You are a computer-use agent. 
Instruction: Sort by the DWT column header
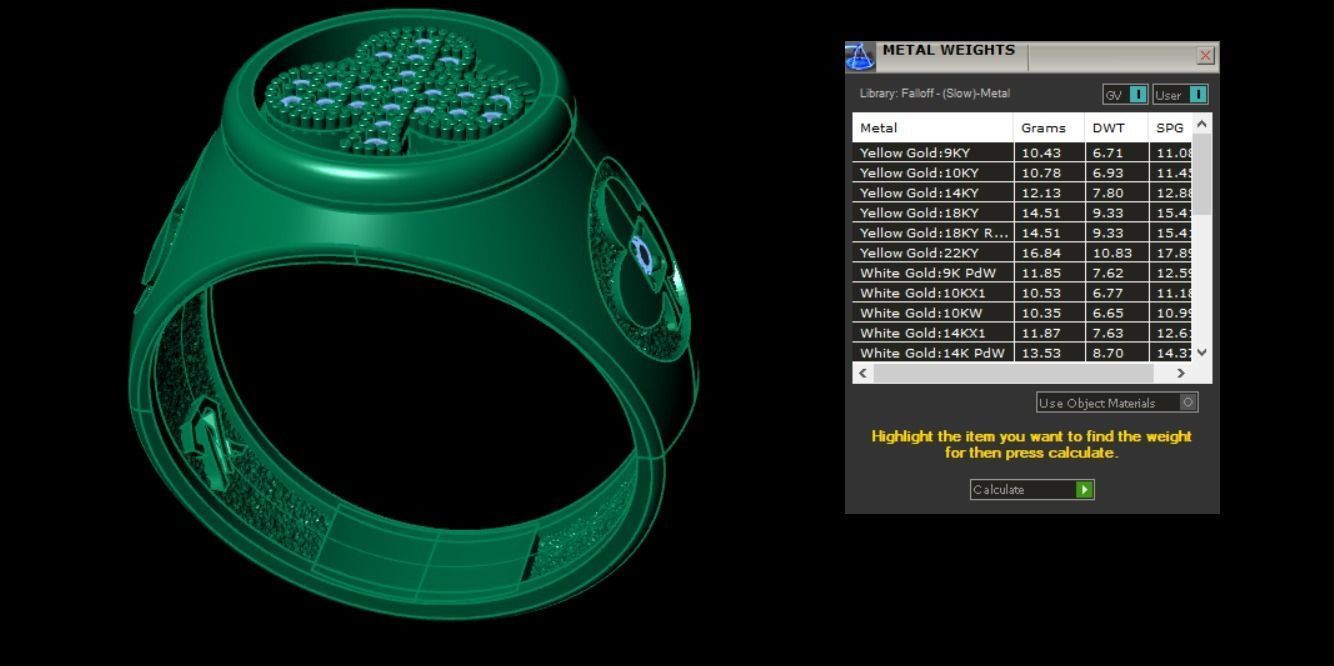tap(1116, 128)
